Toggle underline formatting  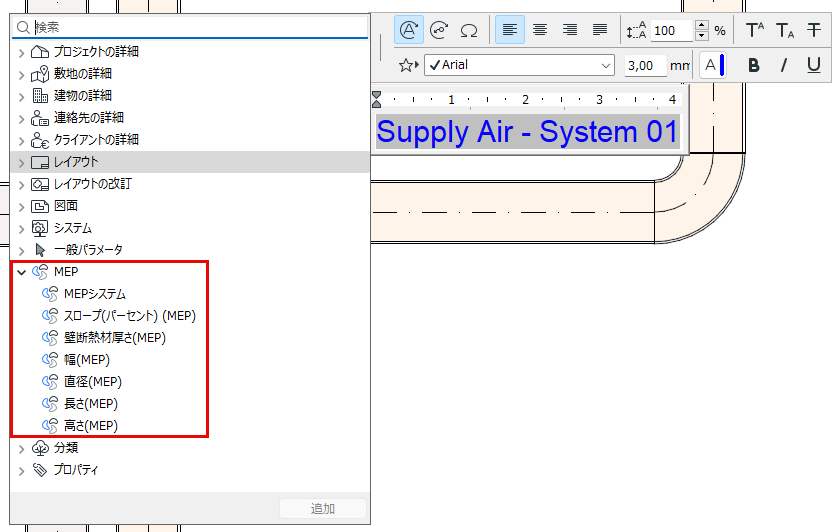[813, 65]
